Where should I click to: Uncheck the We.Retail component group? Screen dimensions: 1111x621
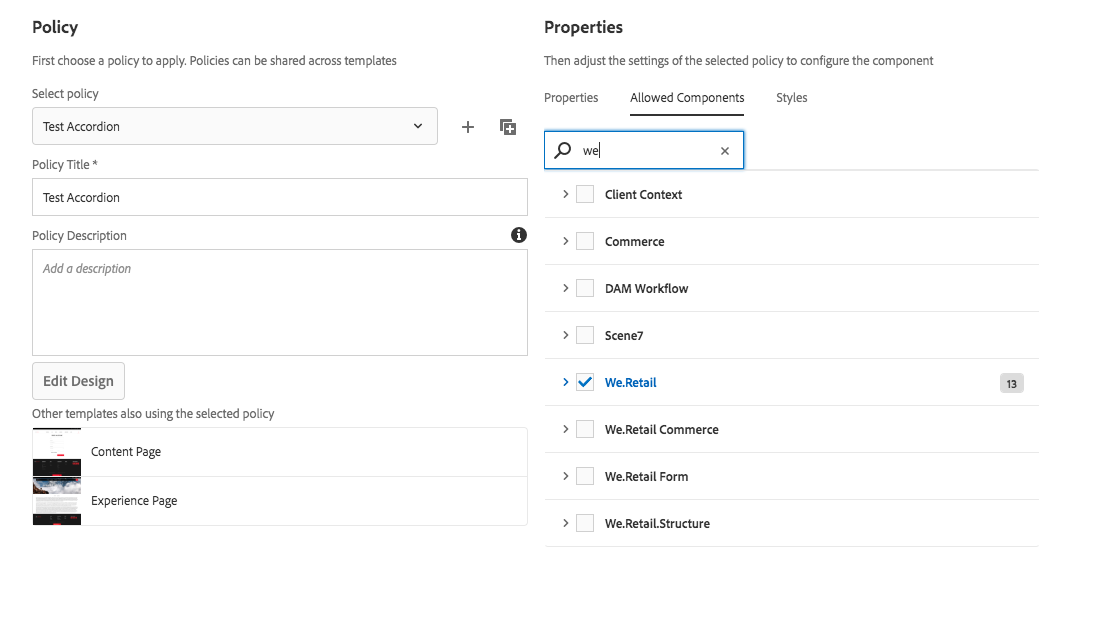pos(584,381)
